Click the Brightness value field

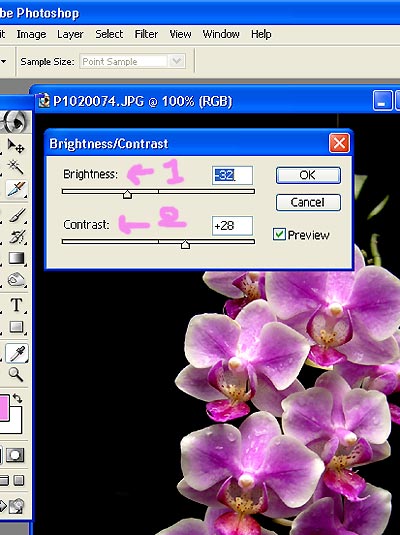232,175
